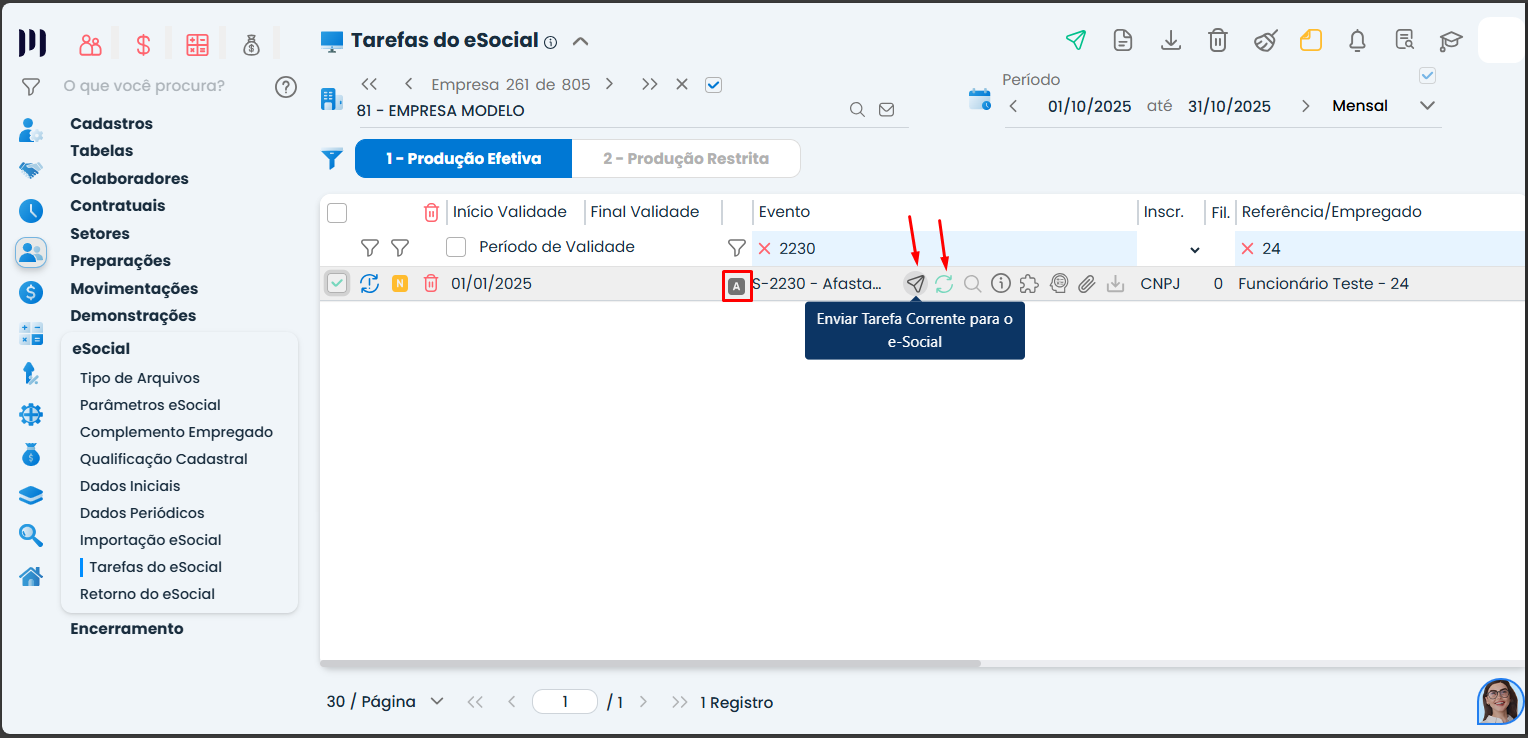Screen dimensions: 1528x738
Task: Click the red people icon in header
Action: coord(91,45)
